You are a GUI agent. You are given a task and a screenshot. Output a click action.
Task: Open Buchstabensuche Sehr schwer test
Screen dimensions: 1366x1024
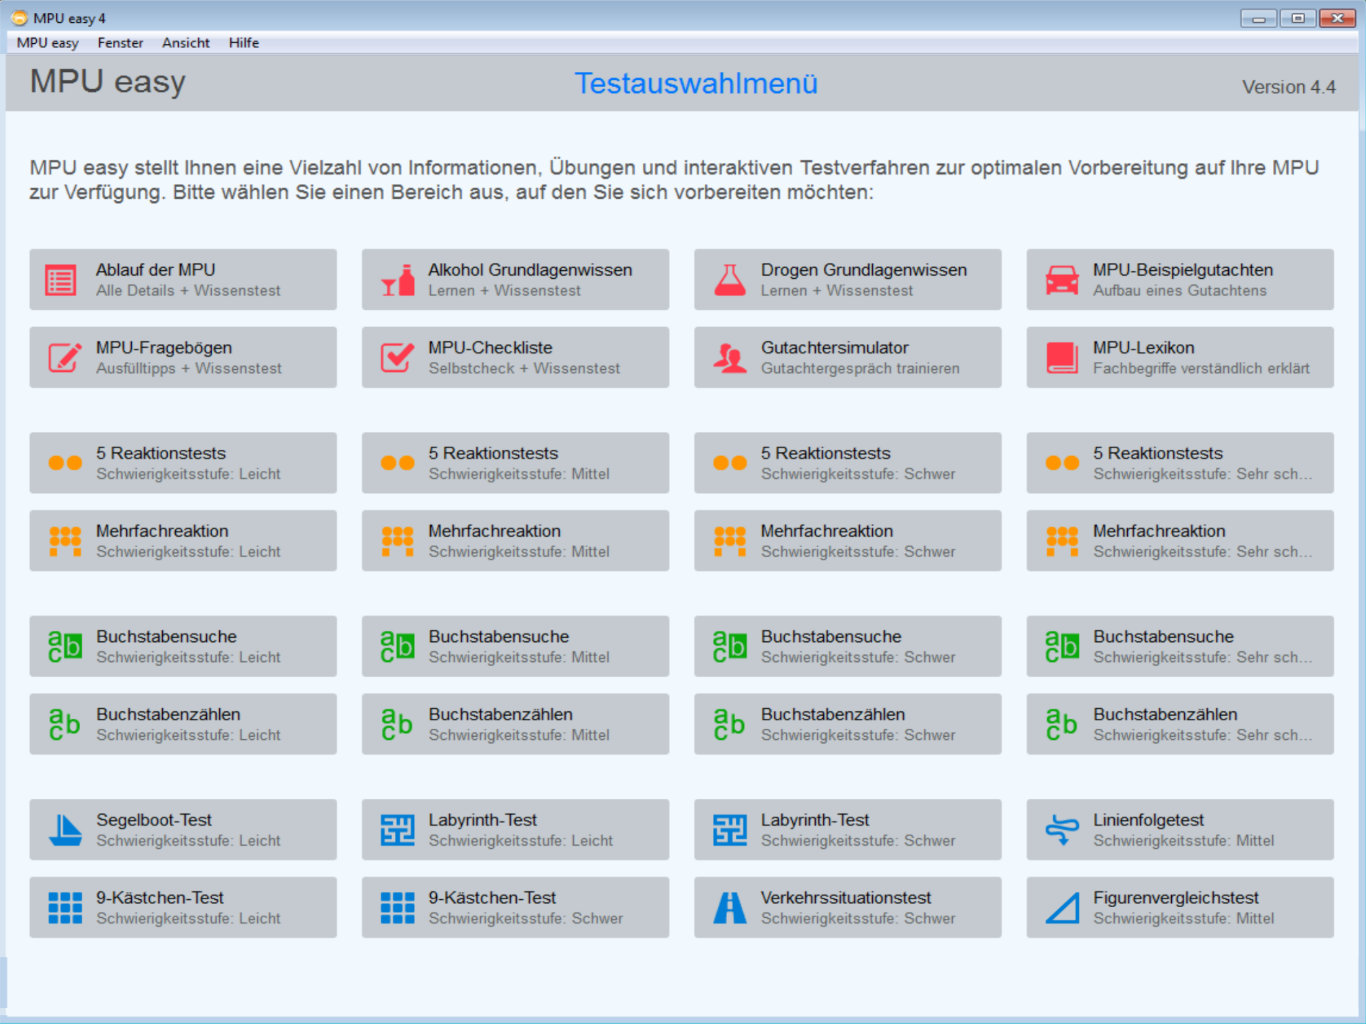point(1180,646)
